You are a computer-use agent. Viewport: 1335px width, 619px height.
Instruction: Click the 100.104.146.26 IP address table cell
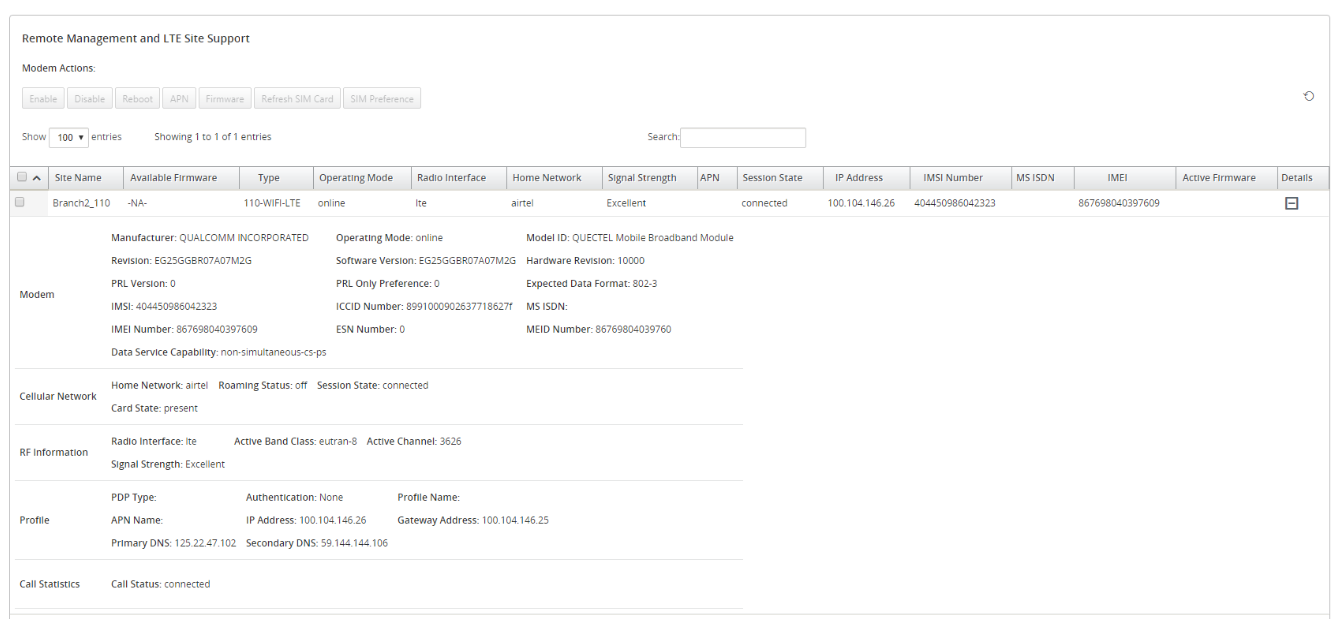pos(861,203)
